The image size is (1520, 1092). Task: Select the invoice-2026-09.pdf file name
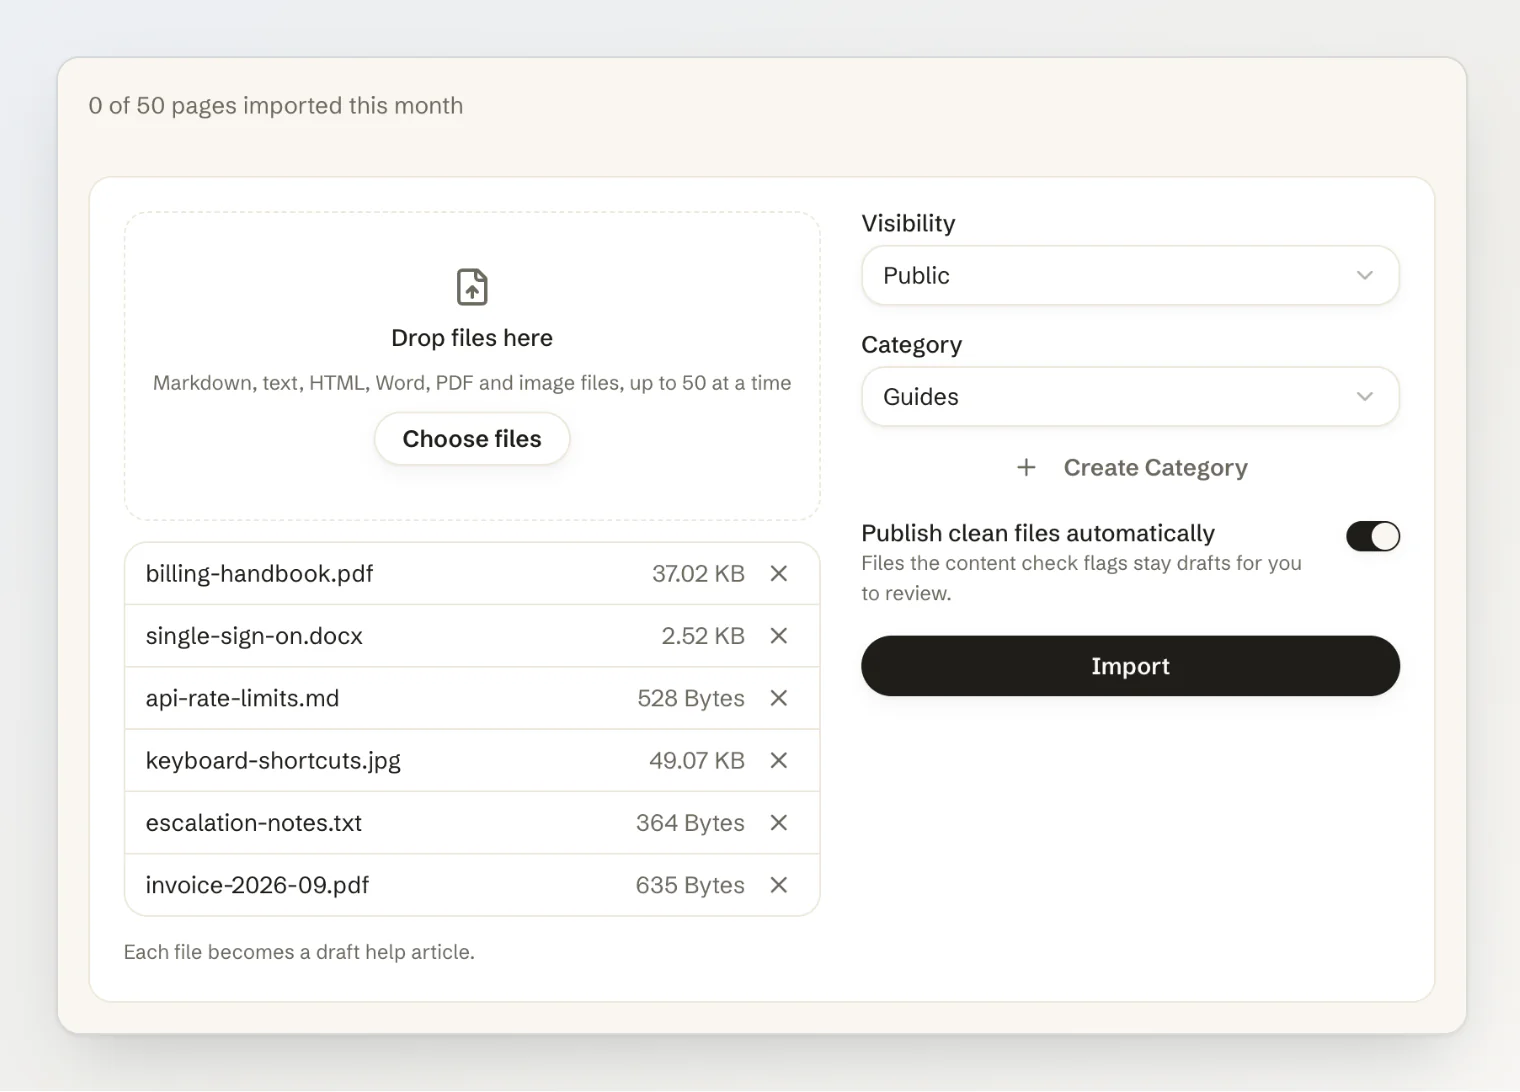click(x=257, y=885)
